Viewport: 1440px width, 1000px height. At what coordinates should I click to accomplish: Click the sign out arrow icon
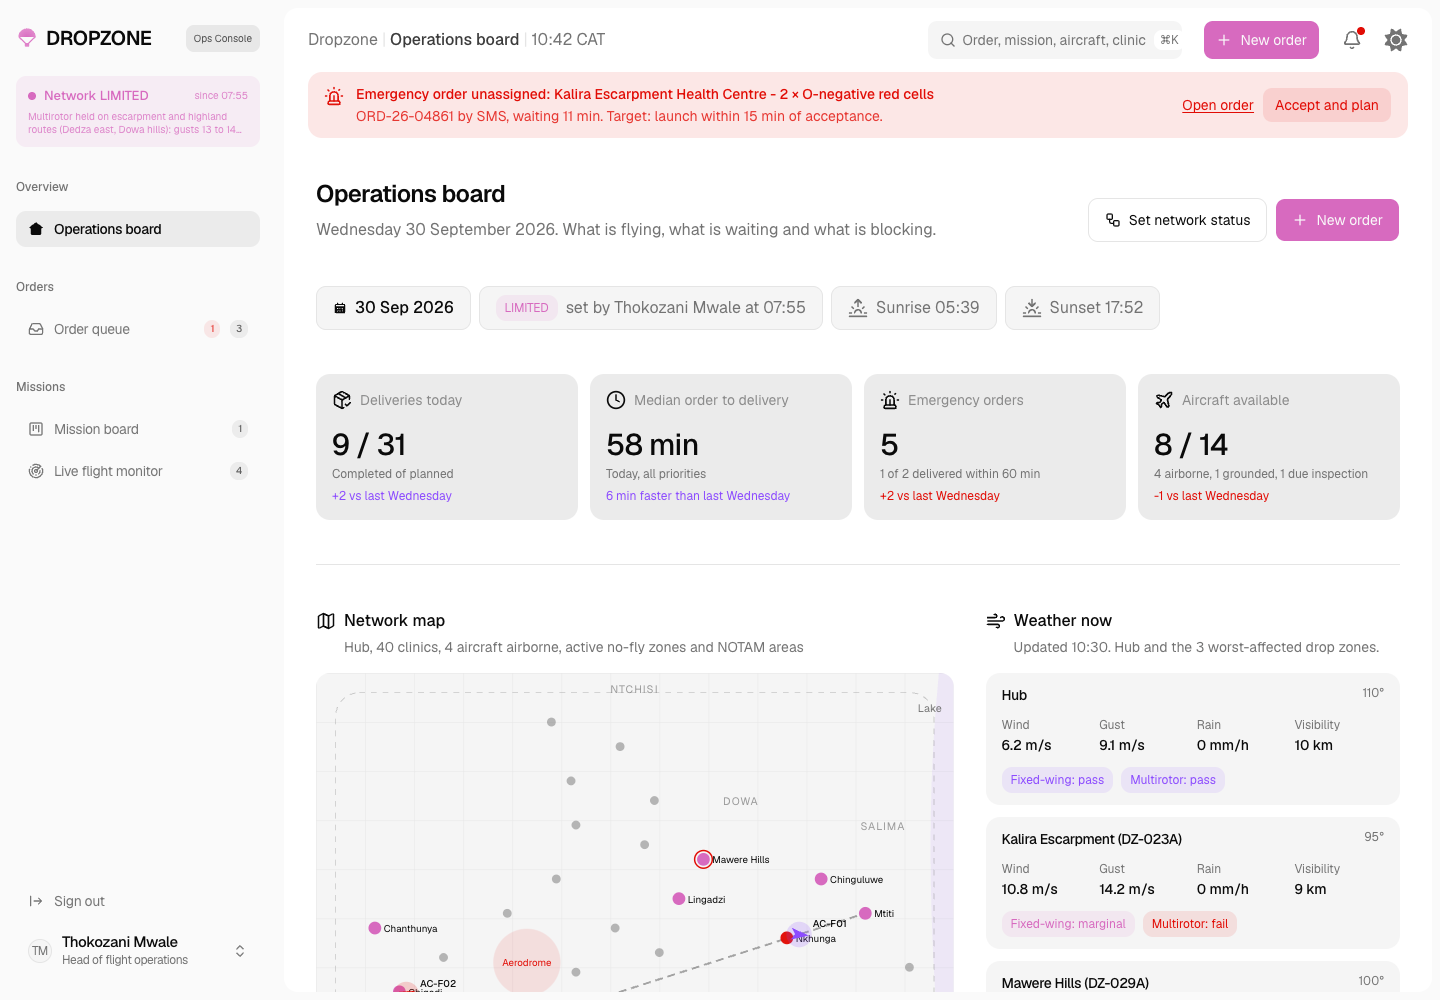[x=36, y=901]
